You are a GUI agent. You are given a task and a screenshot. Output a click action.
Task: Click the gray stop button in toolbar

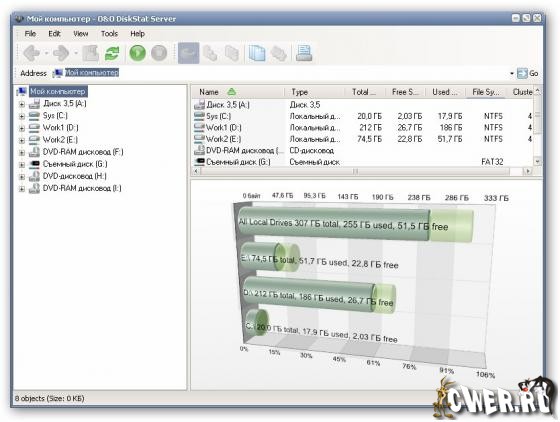[x=159, y=53]
